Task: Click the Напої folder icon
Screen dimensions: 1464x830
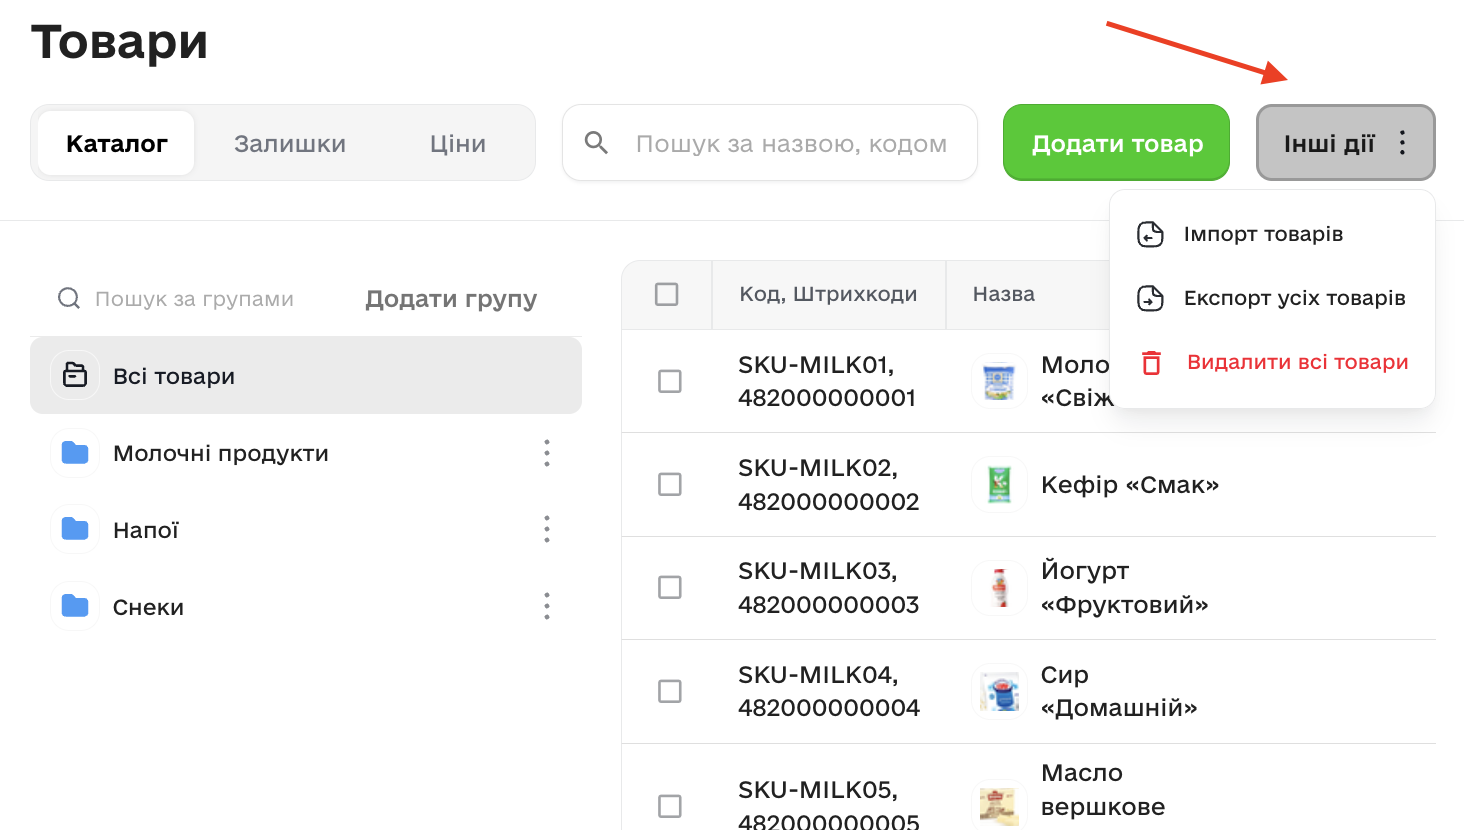Action: tap(75, 529)
